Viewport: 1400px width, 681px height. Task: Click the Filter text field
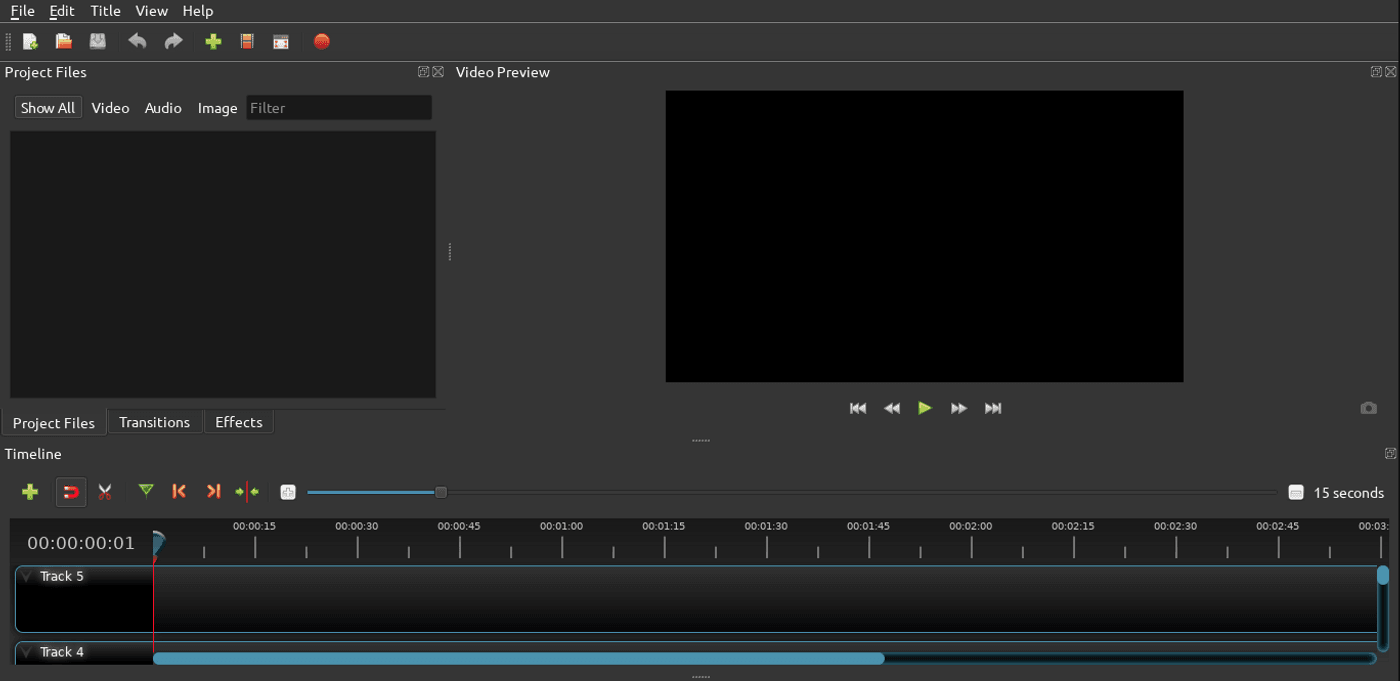(x=338, y=108)
